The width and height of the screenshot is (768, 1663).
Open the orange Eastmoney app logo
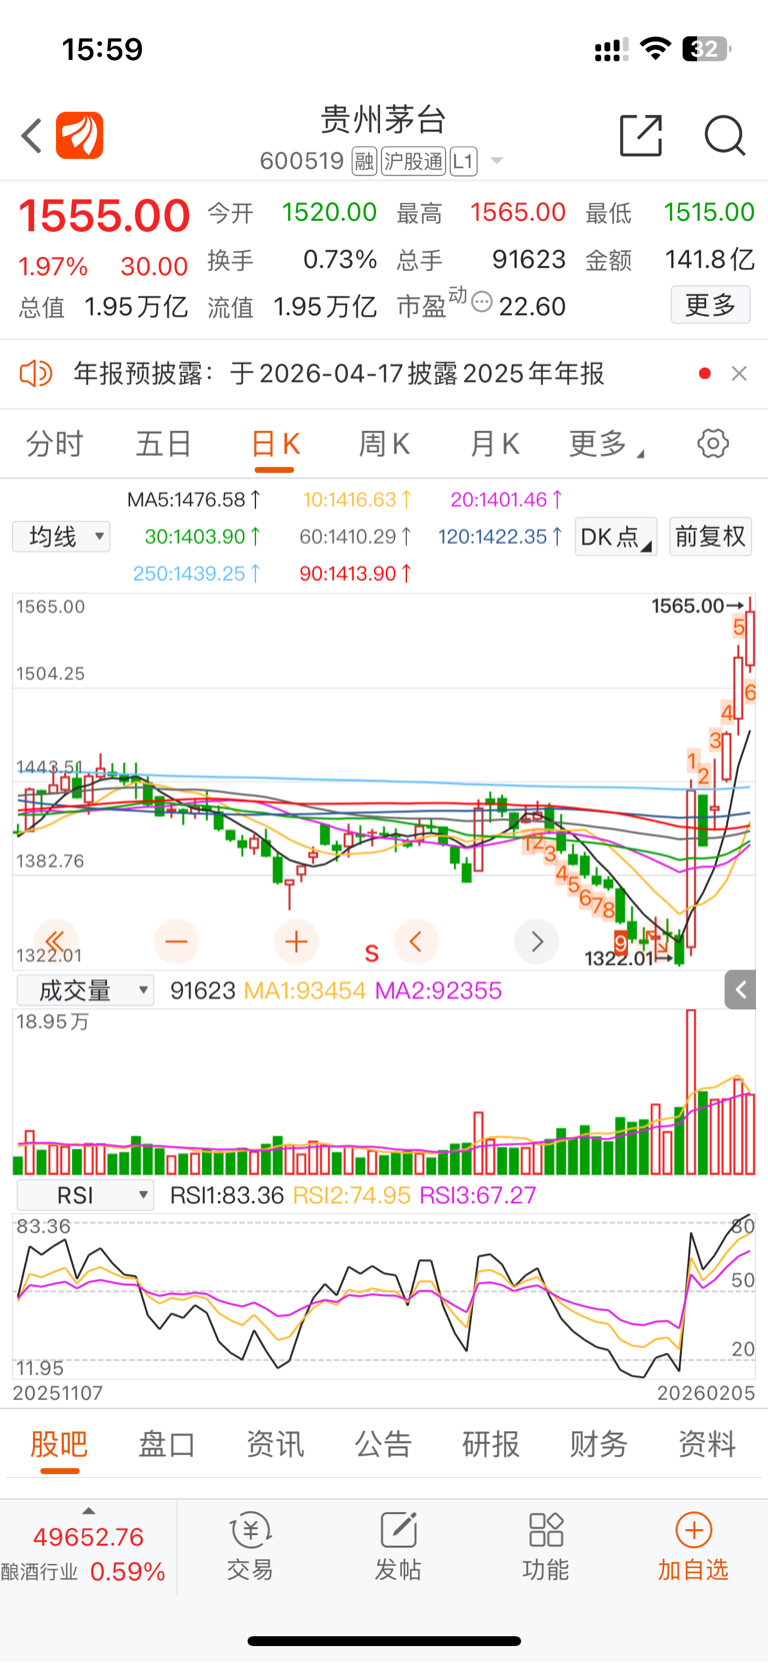coord(80,135)
